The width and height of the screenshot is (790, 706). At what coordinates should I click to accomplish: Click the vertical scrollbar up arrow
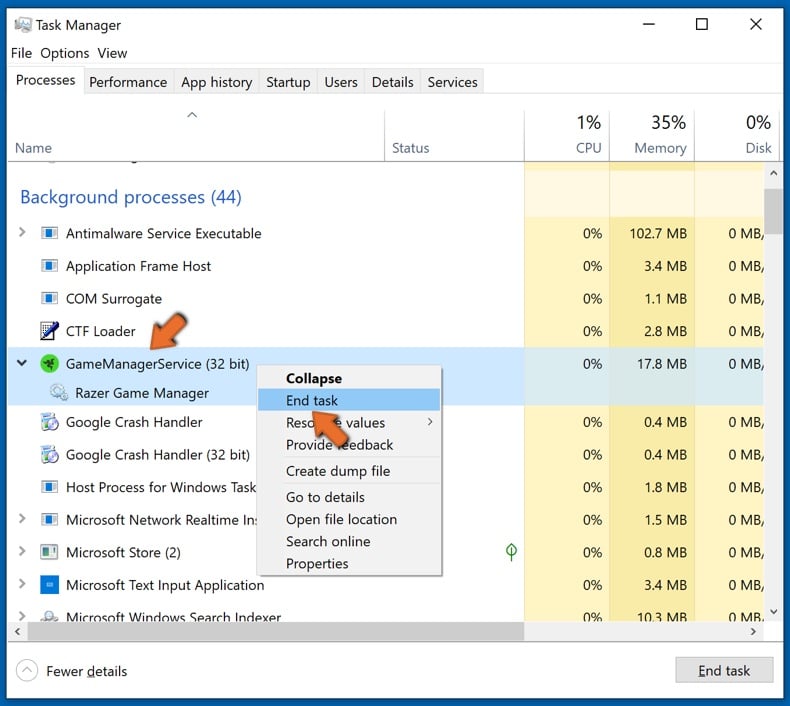pos(773,173)
